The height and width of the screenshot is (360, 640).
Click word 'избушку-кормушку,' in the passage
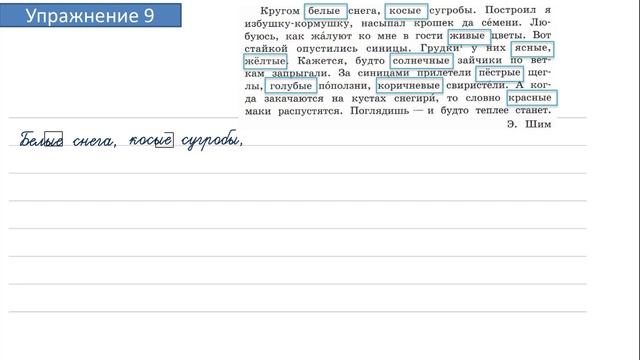click(x=297, y=24)
